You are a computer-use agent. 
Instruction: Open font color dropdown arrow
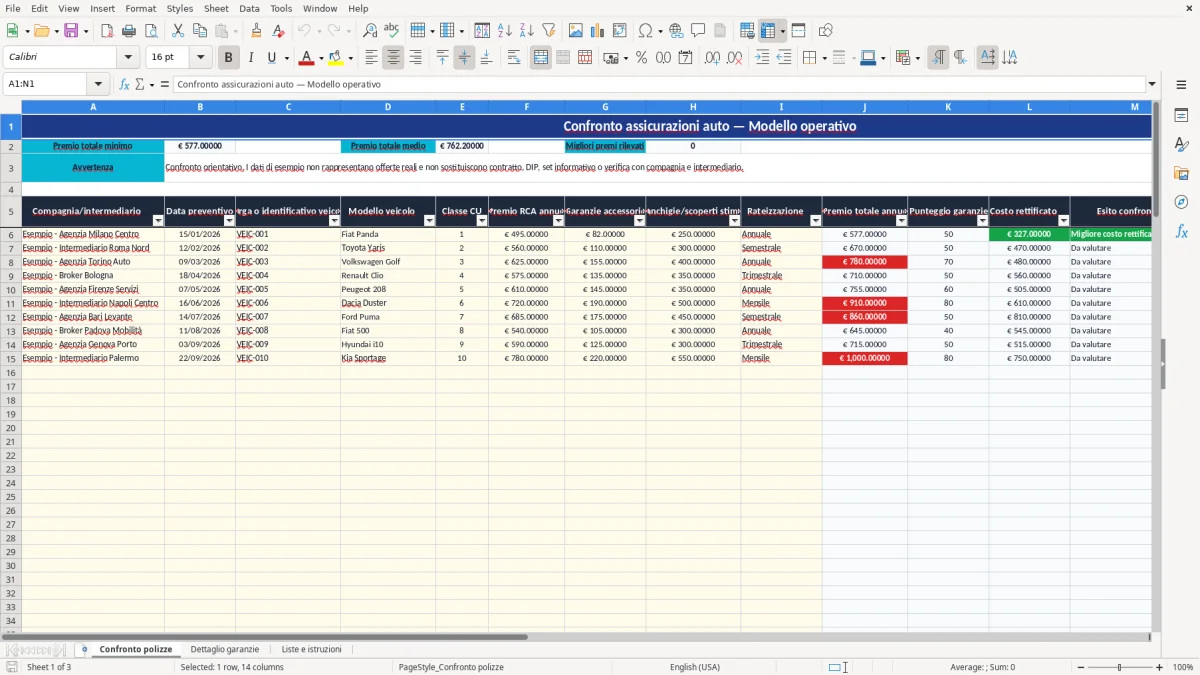(321, 58)
